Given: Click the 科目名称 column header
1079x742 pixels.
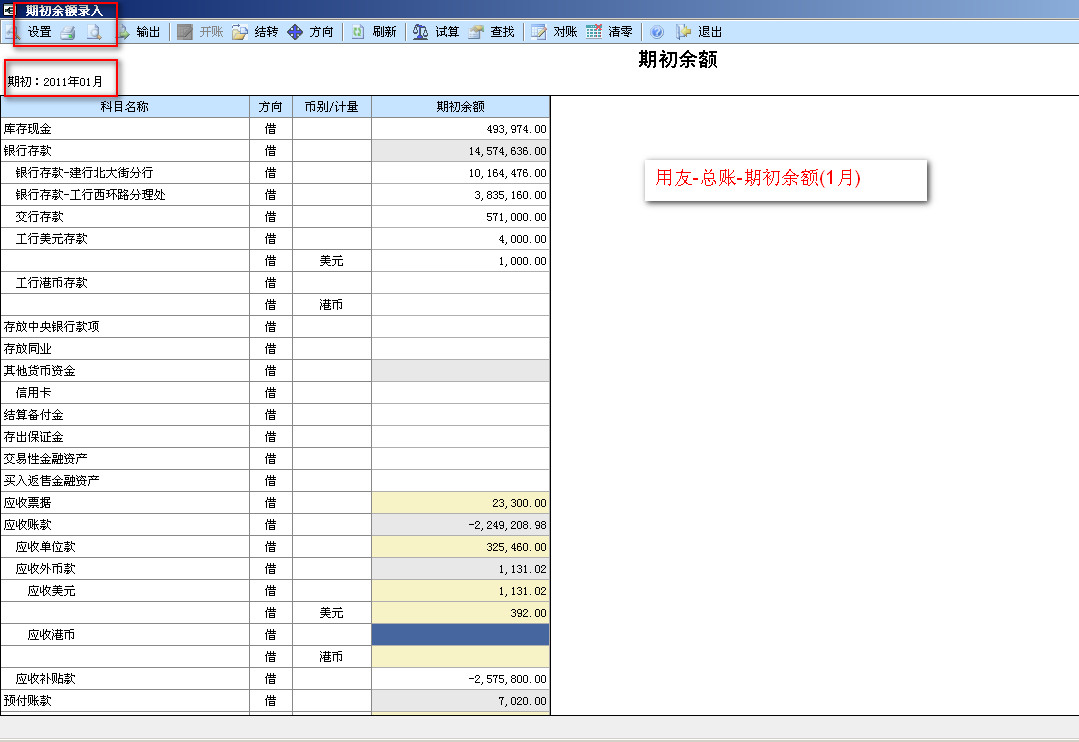Looking at the screenshot, I should pyautogui.click(x=125, y=107).
